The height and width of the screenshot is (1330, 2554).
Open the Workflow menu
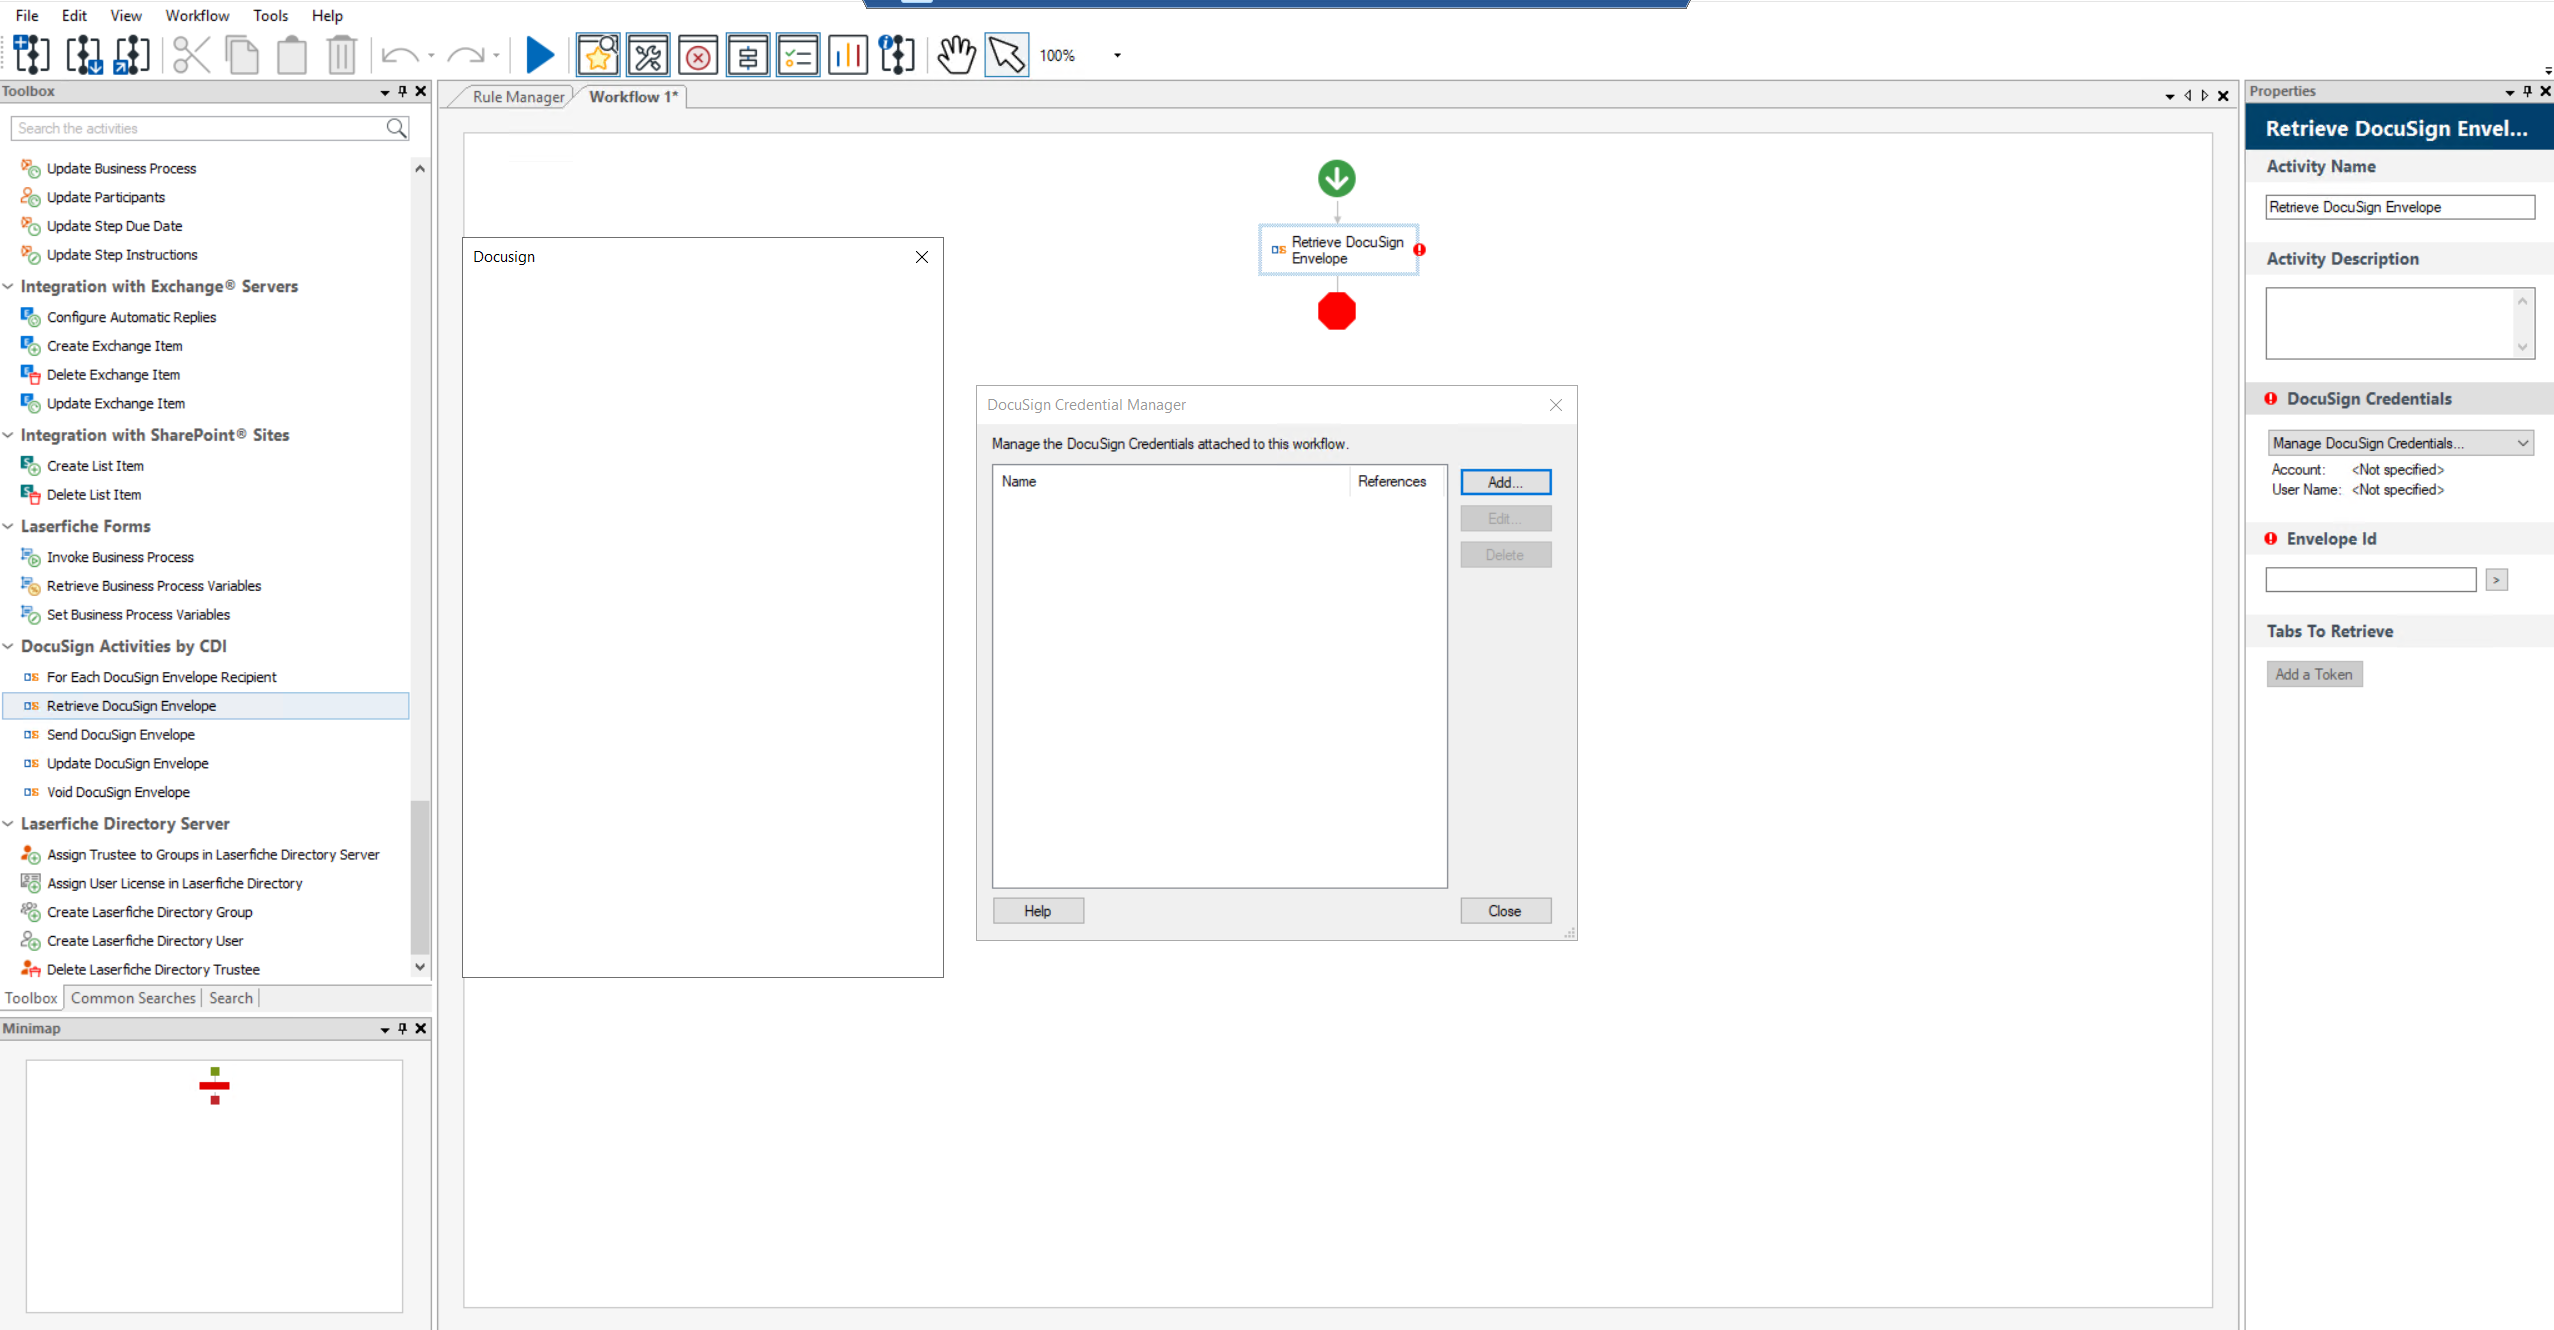[197, 15]
